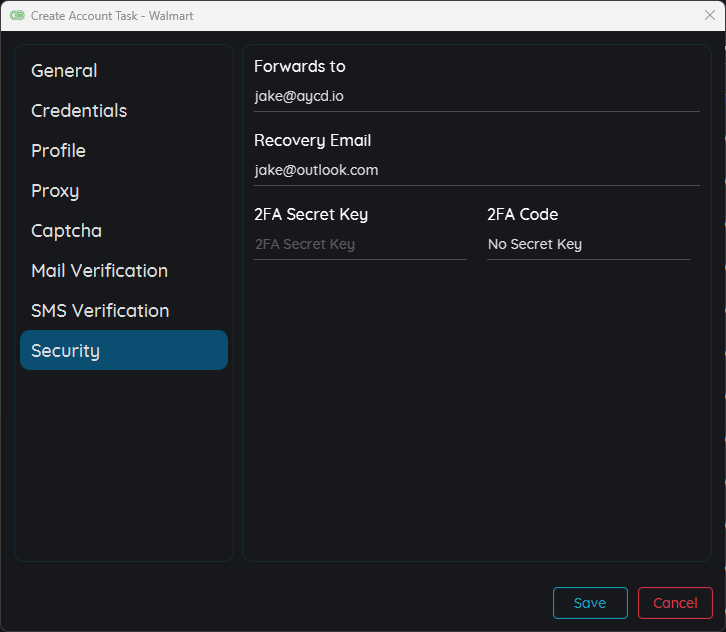Open the Captcha settings tab
Viewport: 726px width, 632px height.
(66, 231)
